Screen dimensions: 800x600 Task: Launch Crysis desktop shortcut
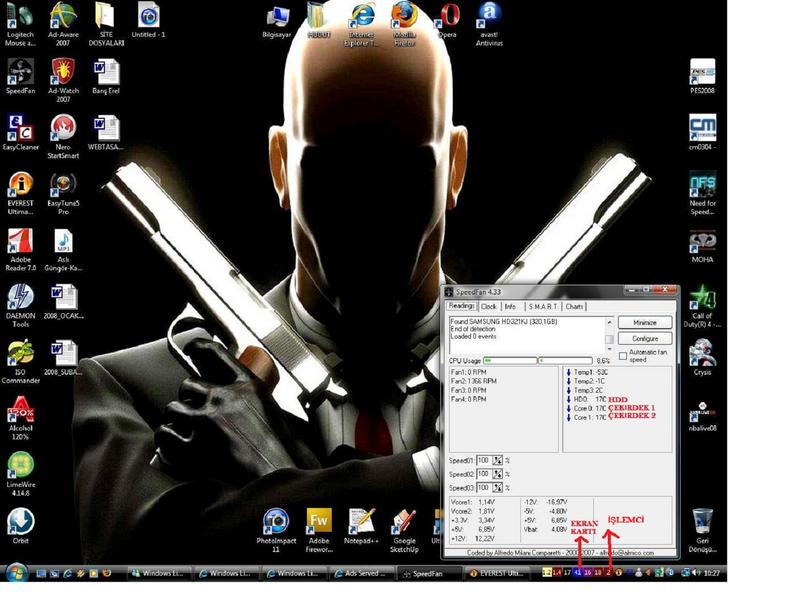(703, 357)
